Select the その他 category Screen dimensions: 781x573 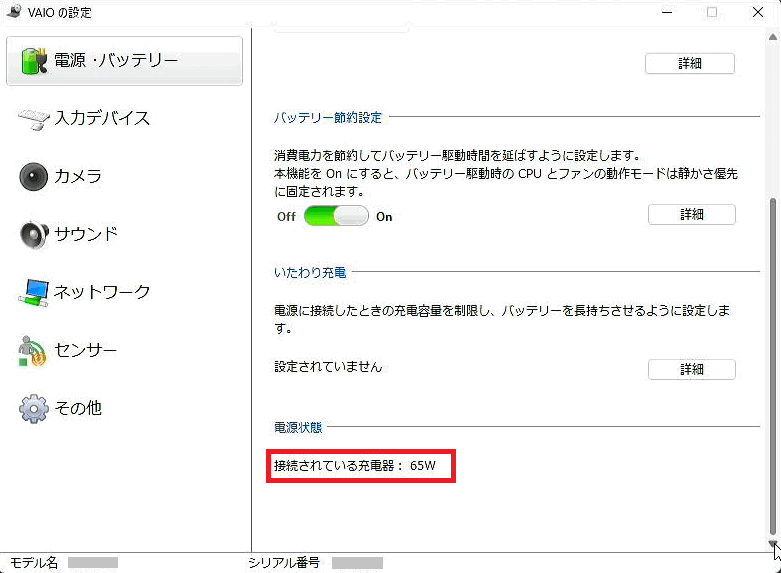(x=124, y=408)
